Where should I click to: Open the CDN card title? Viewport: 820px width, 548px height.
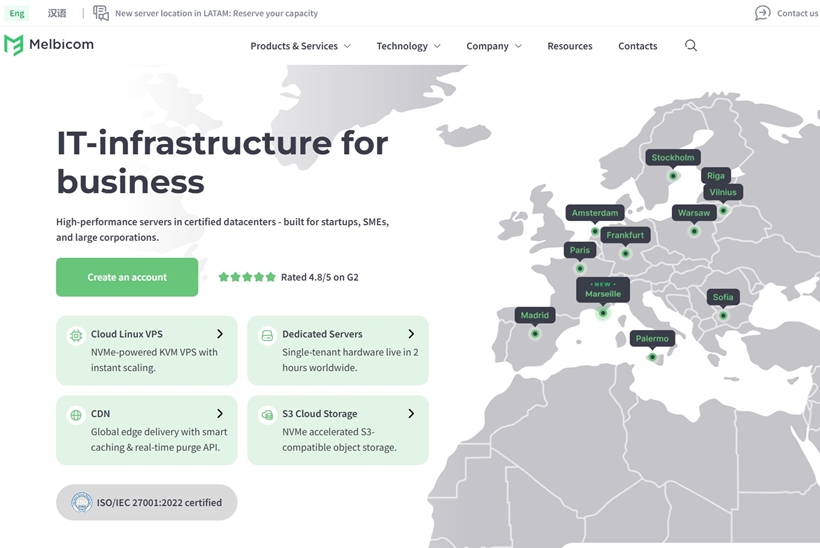[100, 414]
